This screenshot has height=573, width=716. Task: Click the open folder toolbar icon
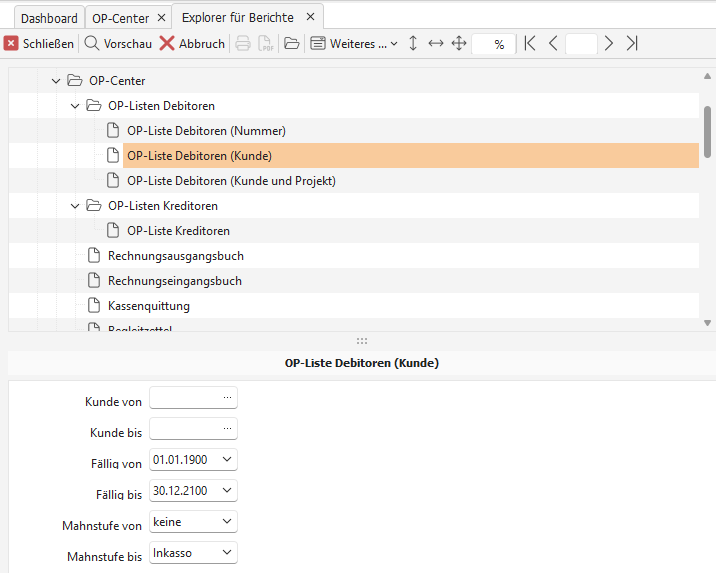292,43
